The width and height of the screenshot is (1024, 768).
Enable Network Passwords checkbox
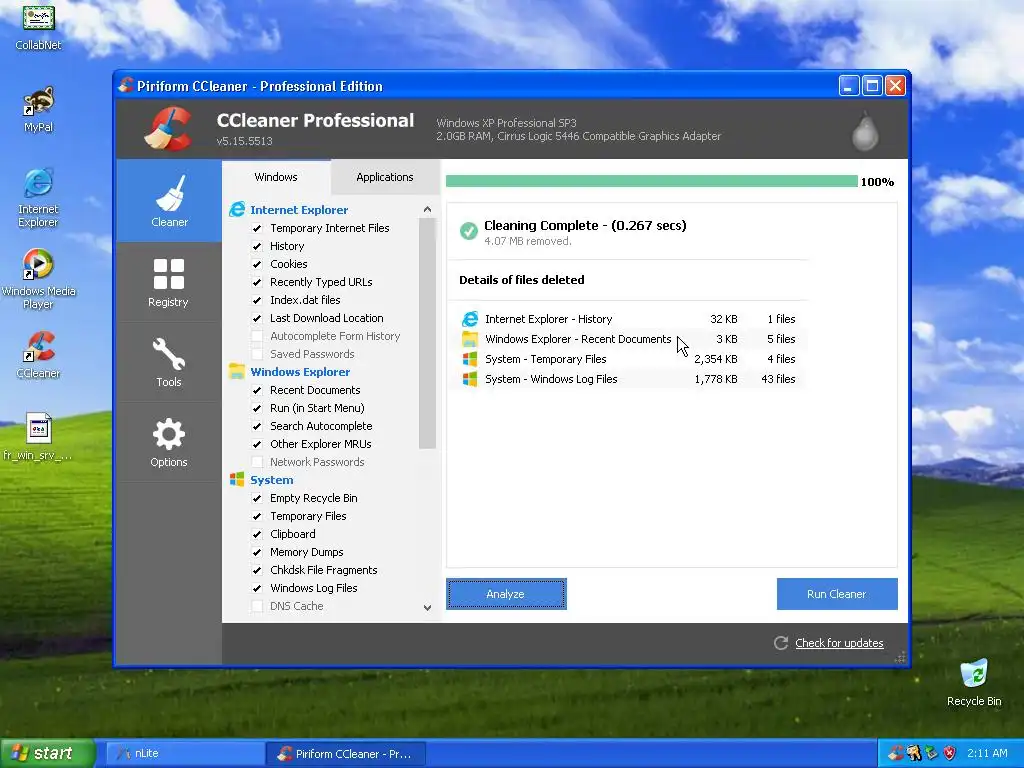[x=257, y=462]
